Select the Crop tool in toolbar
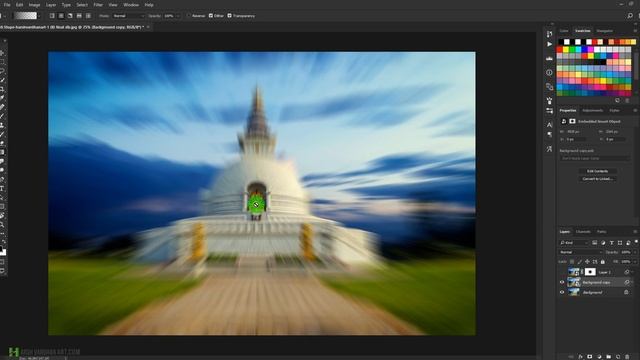This screenshot has width=640, height=360. (2, 89)
